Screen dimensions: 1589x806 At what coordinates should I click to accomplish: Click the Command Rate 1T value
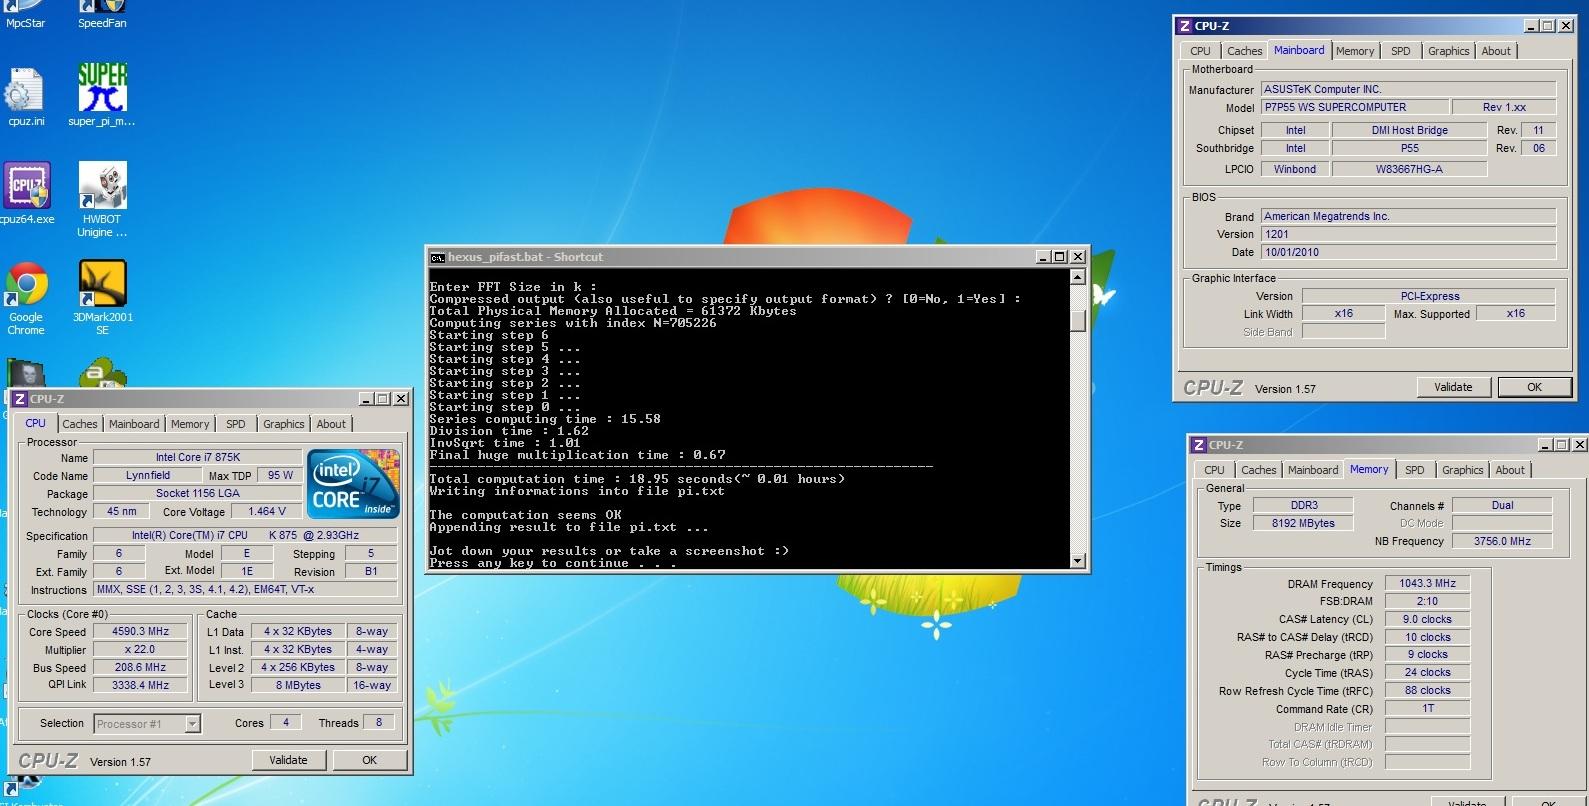[1427, 709]
